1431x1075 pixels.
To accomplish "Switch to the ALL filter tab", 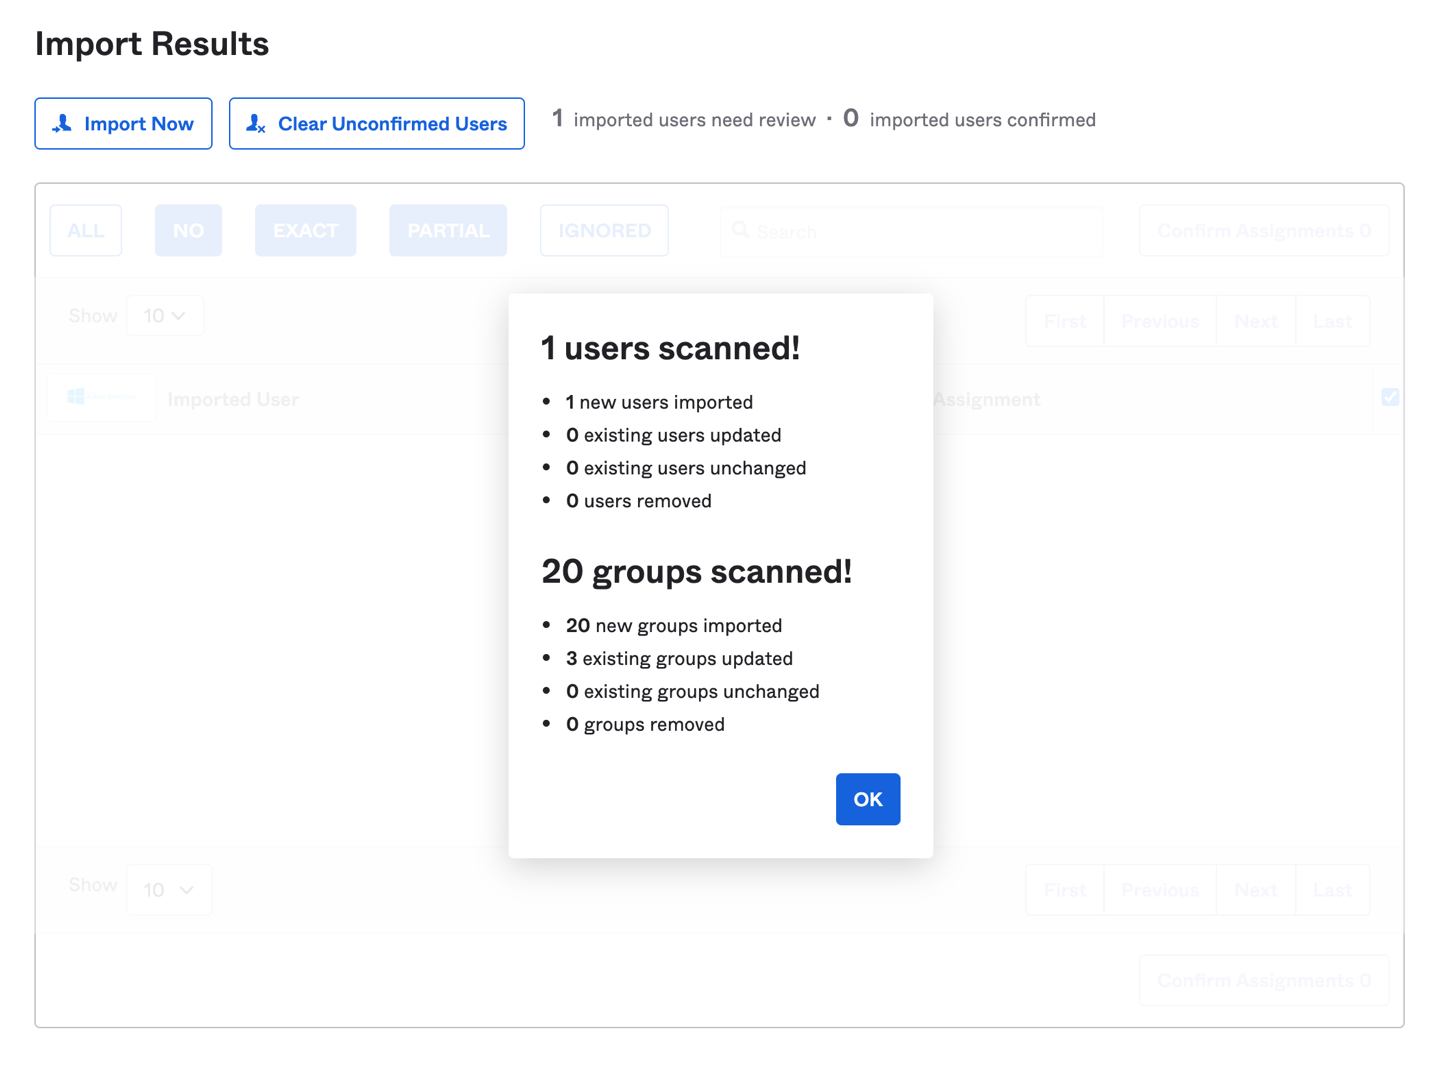I will pos(85,230).
